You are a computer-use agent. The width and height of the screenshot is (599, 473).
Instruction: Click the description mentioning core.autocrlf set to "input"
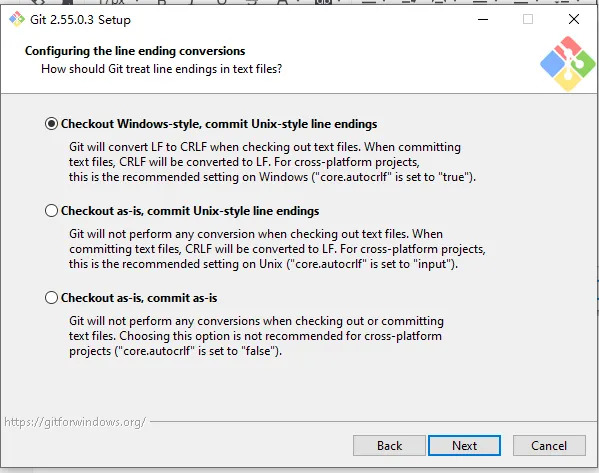point(277,249)
